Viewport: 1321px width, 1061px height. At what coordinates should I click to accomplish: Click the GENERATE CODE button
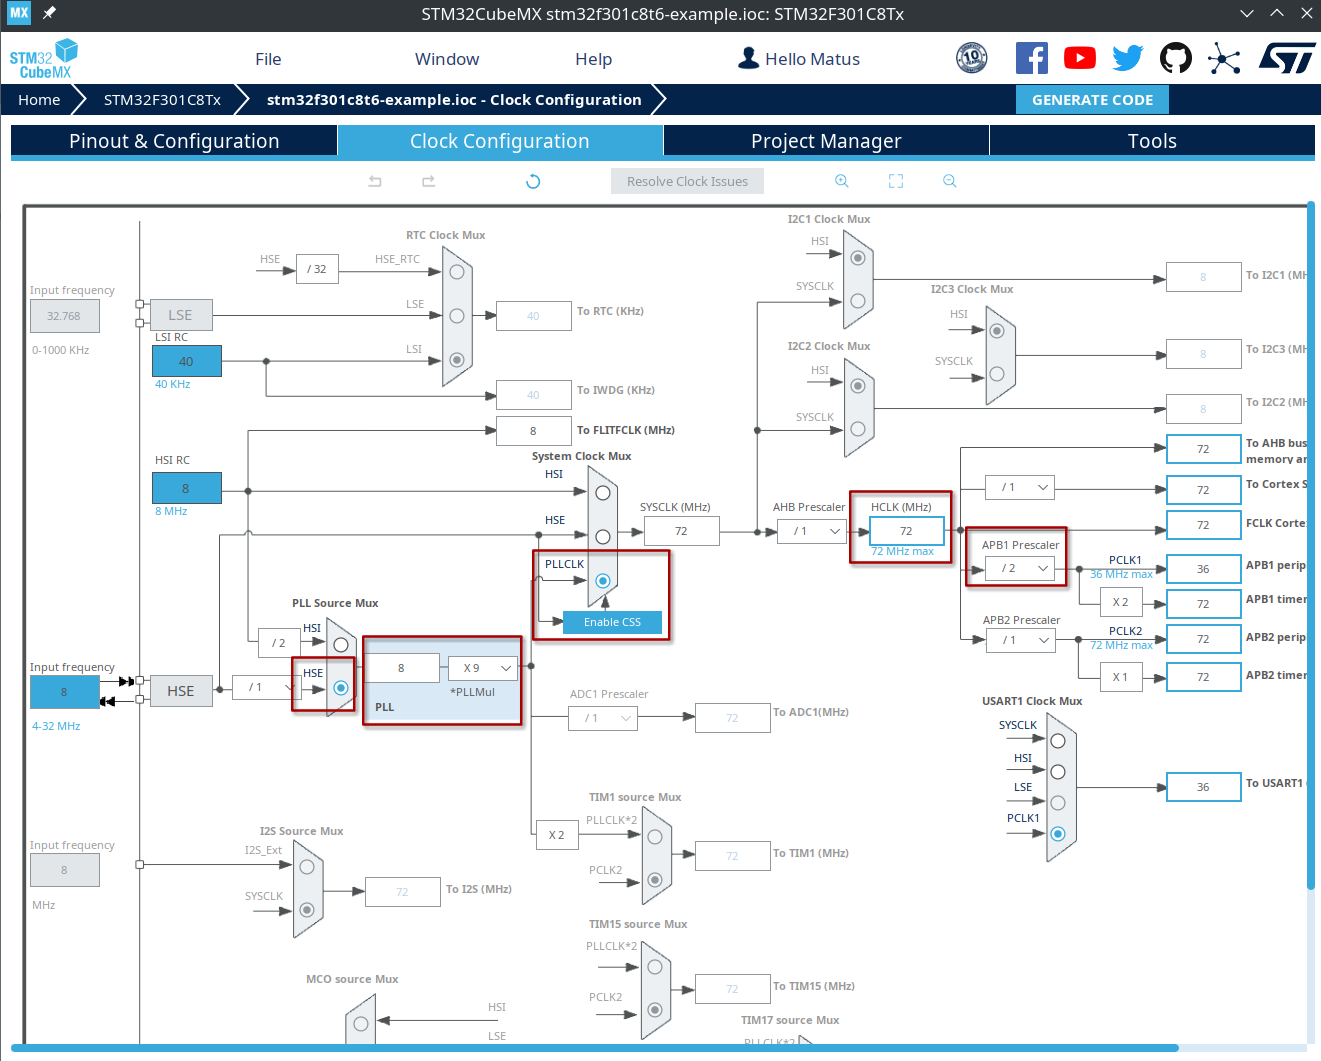(x=1092, y=100)
